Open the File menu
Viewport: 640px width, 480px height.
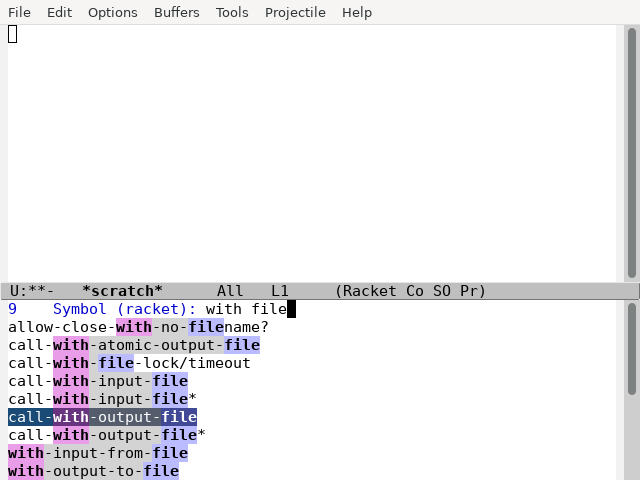point(19,12)
